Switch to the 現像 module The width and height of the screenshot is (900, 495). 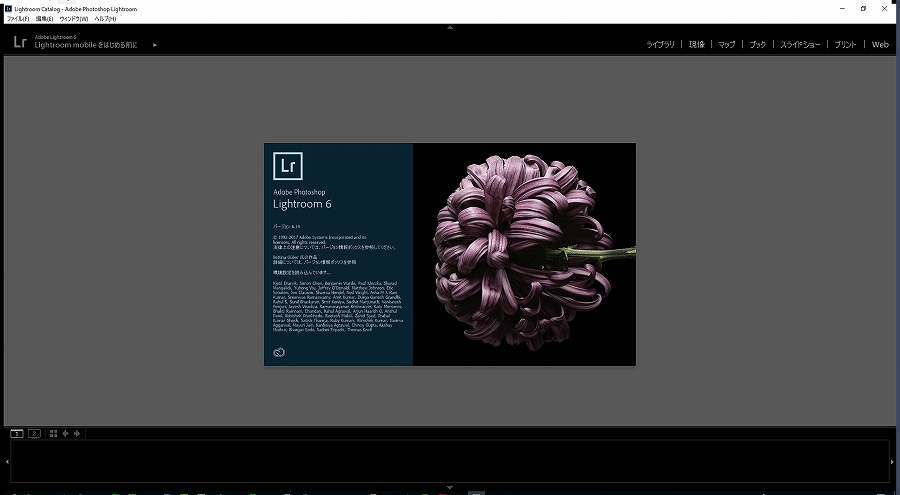click(x=697, y=45)
